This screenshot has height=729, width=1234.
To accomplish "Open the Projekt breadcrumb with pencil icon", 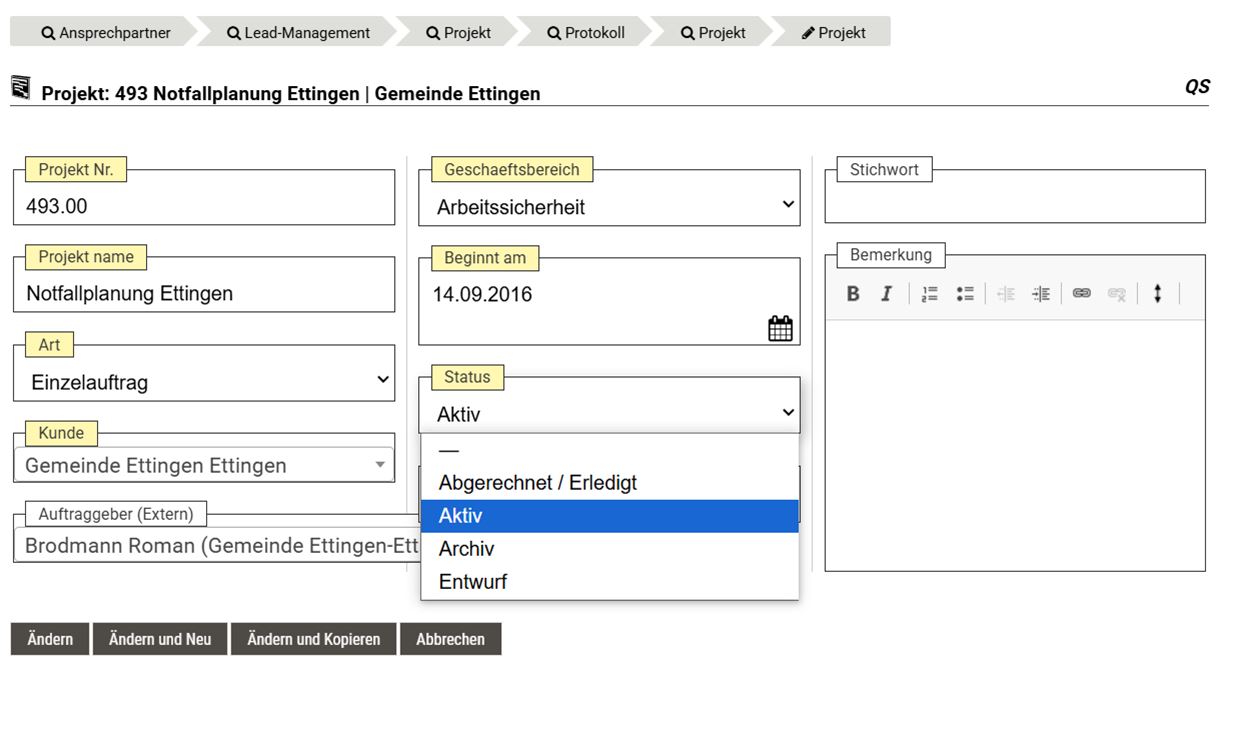I will coord(834,32).
